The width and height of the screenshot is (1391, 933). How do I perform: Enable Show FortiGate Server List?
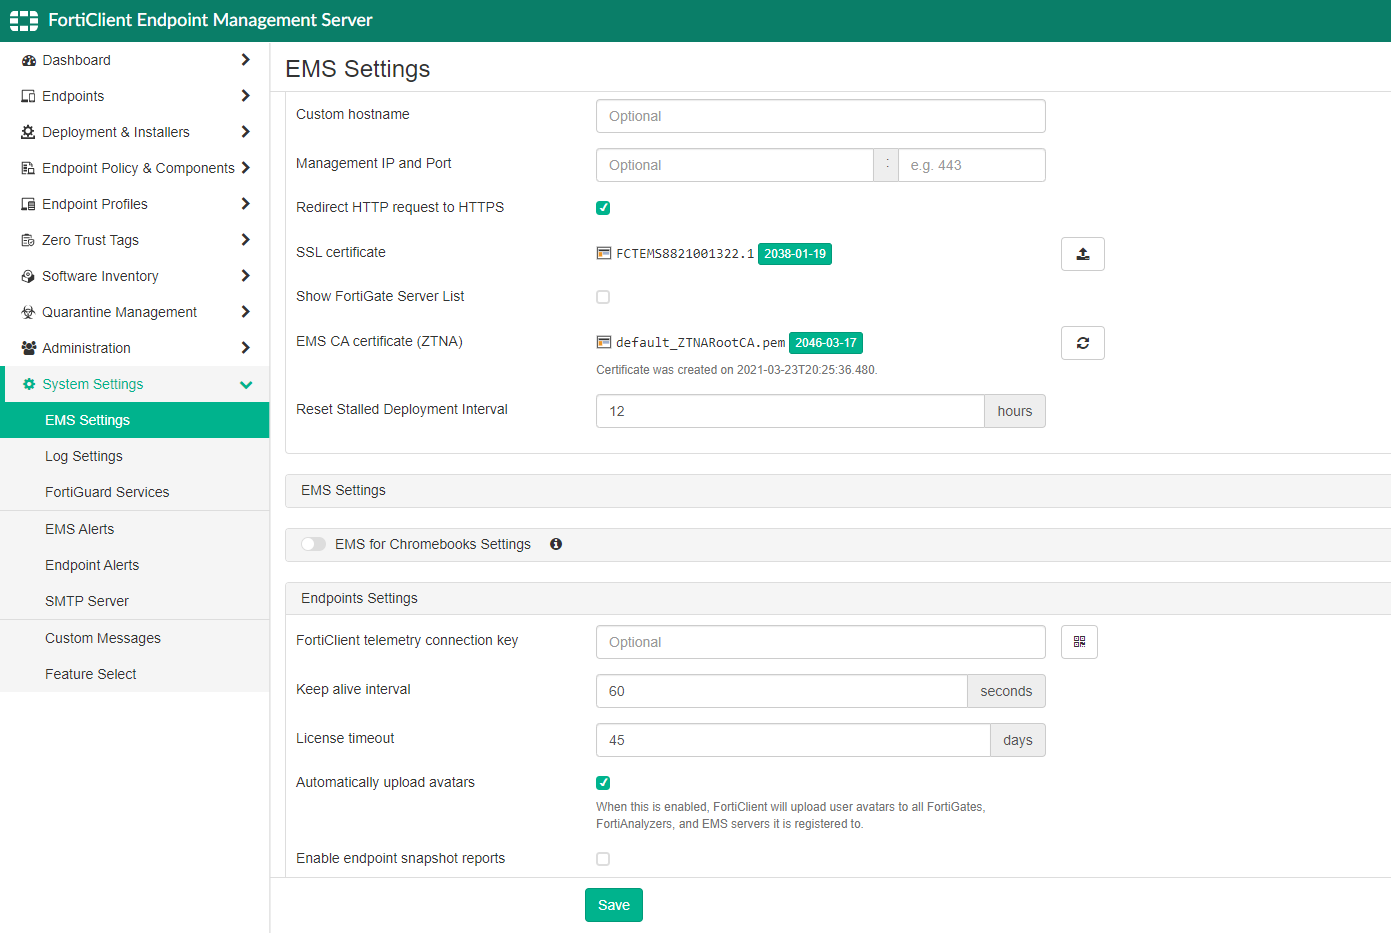point(602,296)
